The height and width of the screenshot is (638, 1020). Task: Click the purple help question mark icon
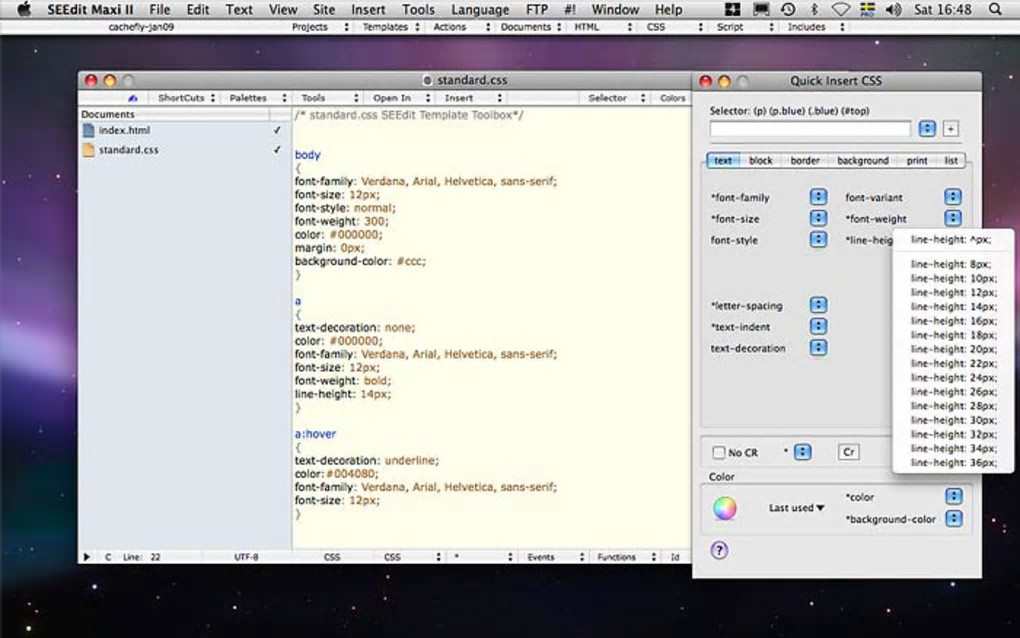(x=718, y=550)
